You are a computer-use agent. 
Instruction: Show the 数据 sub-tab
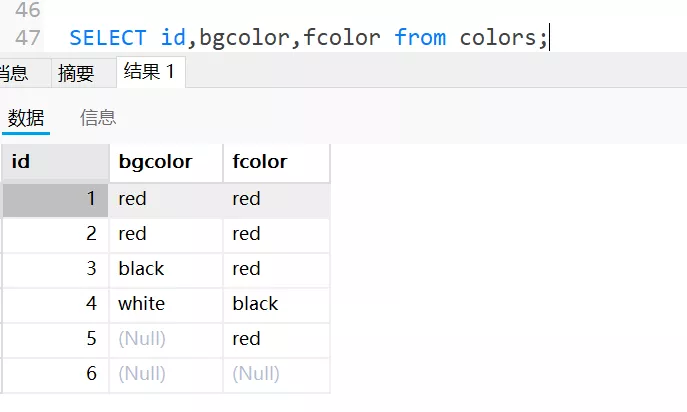coord(26,118)
